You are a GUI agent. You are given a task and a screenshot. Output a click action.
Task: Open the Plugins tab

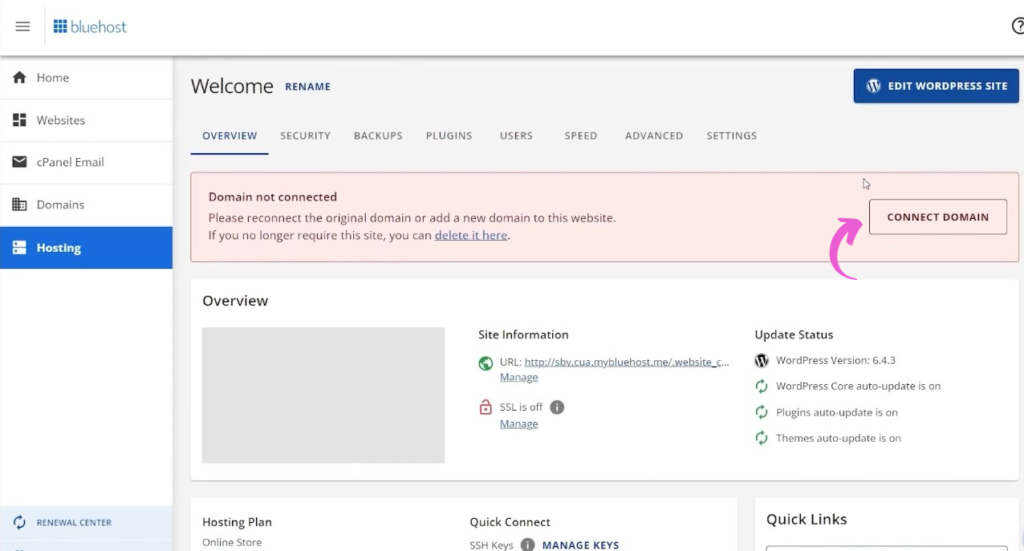click(x=449, y=136)
